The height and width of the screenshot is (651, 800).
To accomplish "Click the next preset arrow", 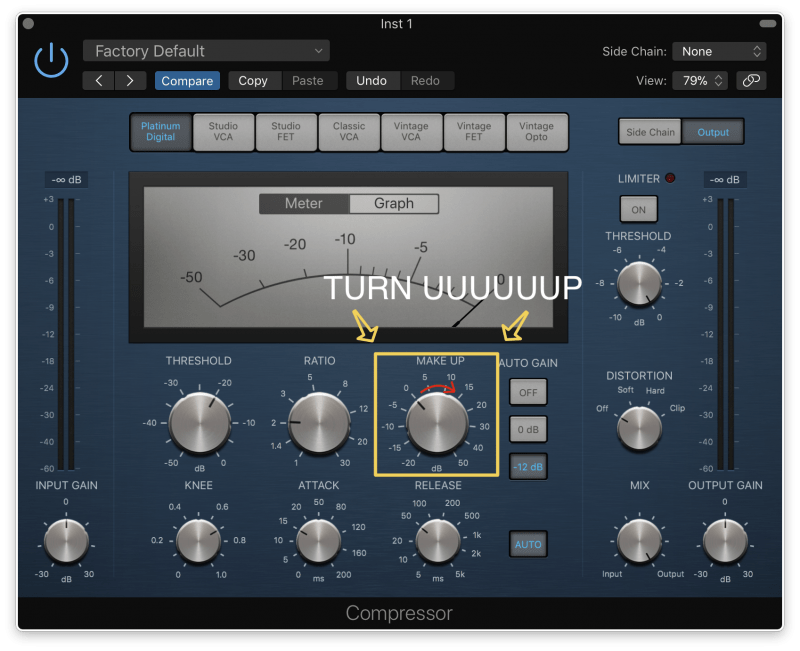I will 131,81.
